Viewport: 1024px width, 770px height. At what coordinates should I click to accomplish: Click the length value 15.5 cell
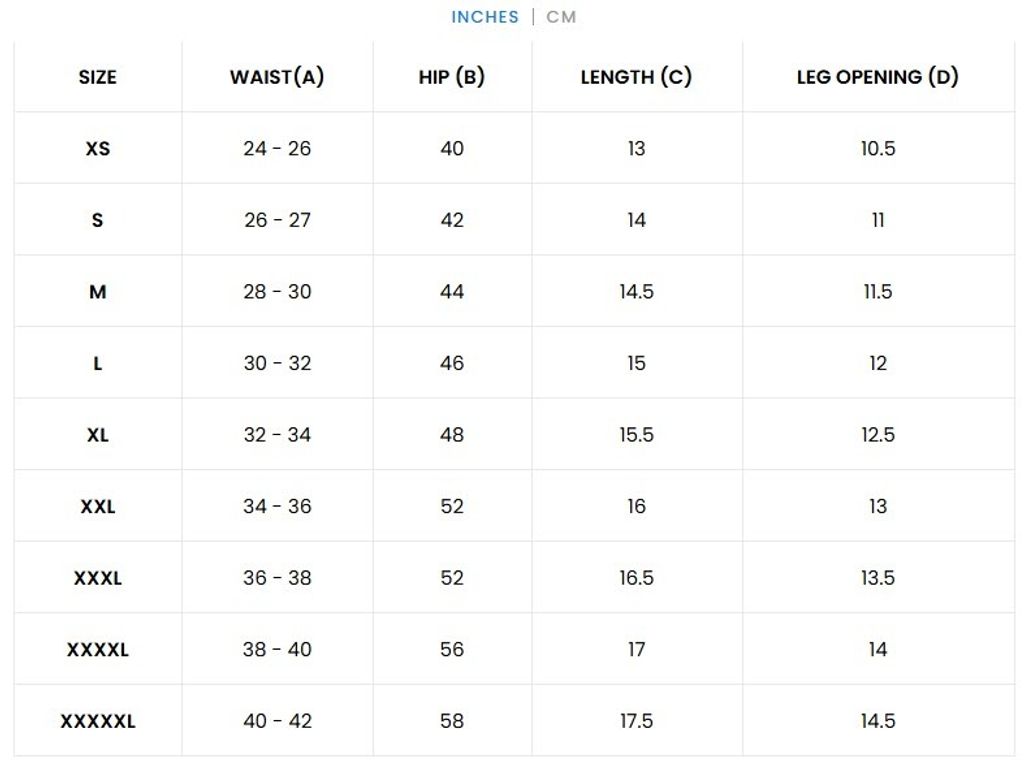tap(636, 435)
